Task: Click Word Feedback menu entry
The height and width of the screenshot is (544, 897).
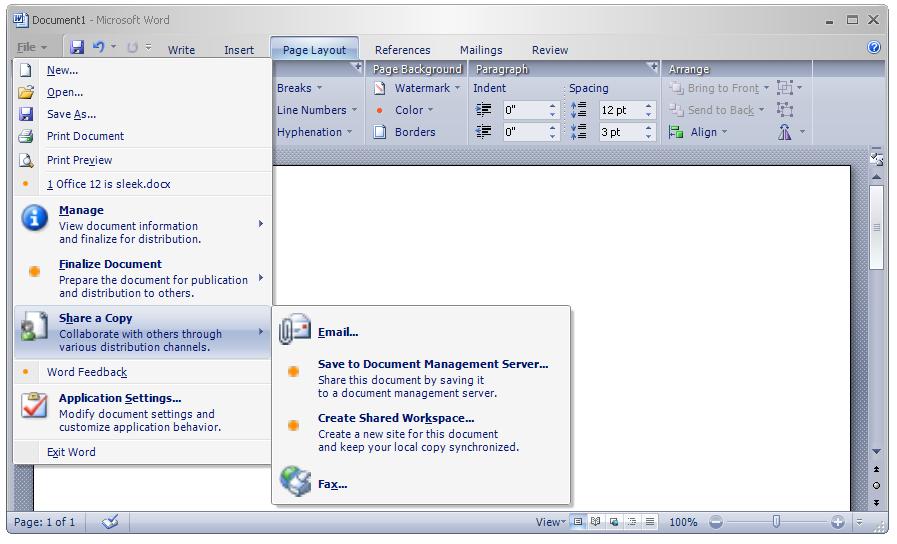Action: [142, 372]
